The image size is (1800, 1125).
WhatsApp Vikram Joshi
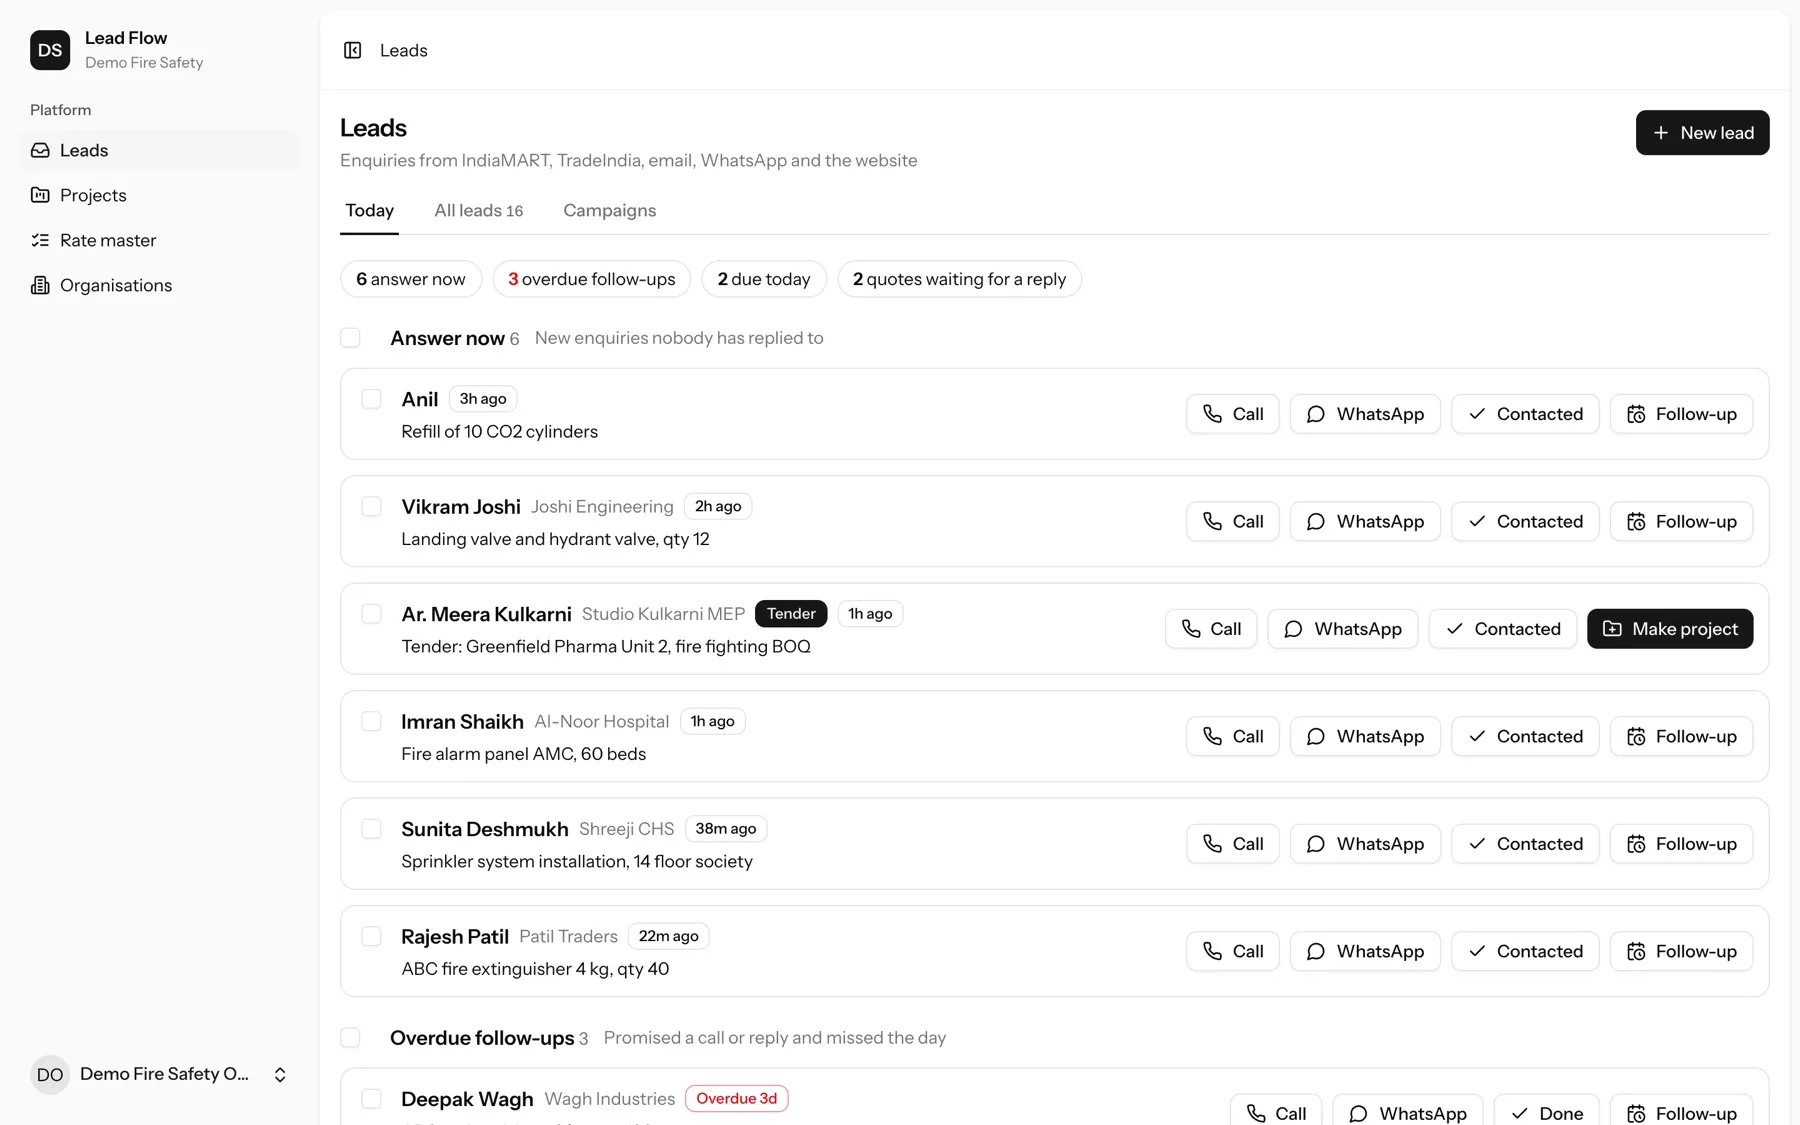(1365, 521)
